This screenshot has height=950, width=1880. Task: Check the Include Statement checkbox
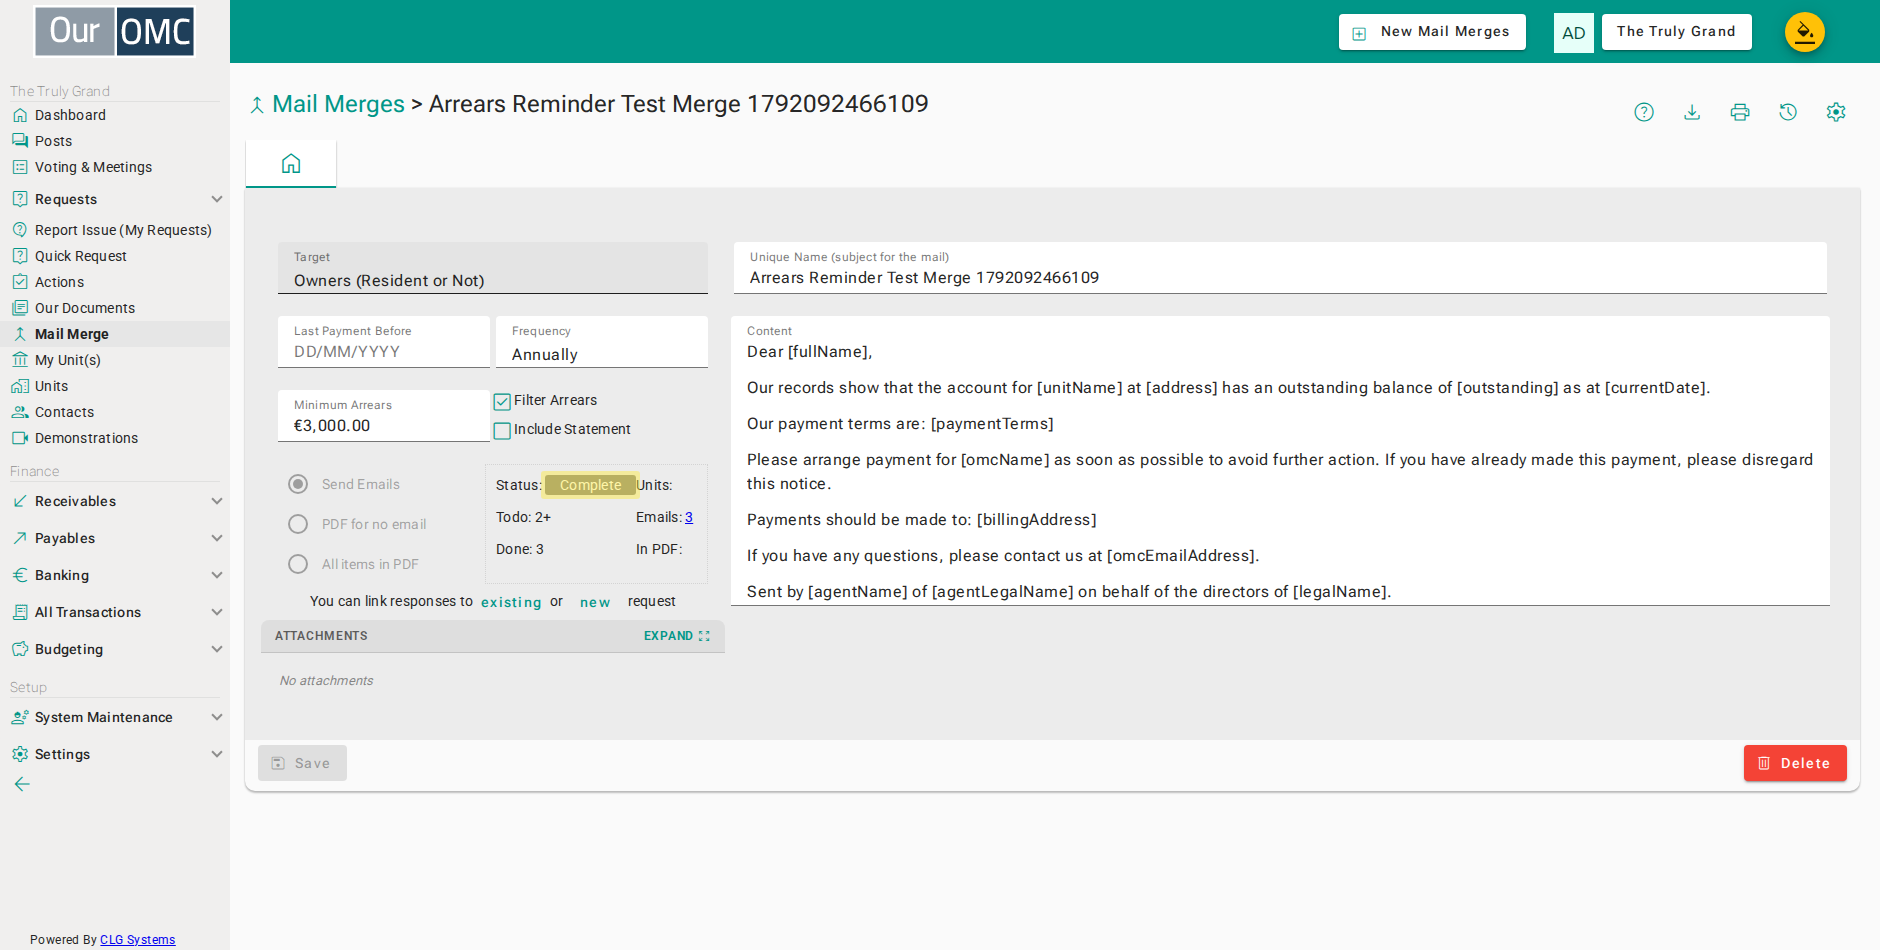click(502, 431)
